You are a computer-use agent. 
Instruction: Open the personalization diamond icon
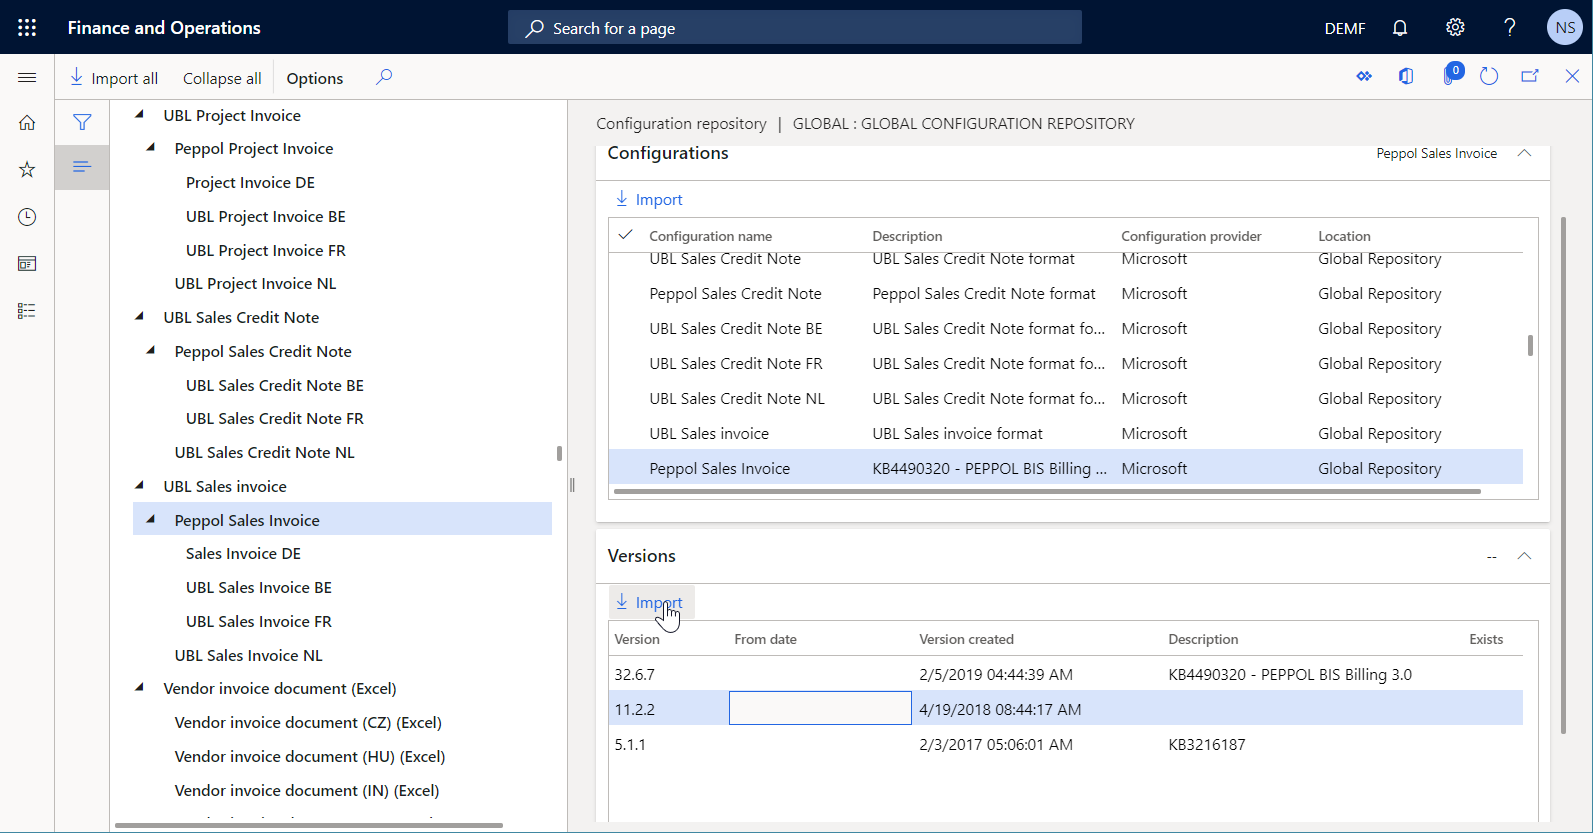[1364, 76]
